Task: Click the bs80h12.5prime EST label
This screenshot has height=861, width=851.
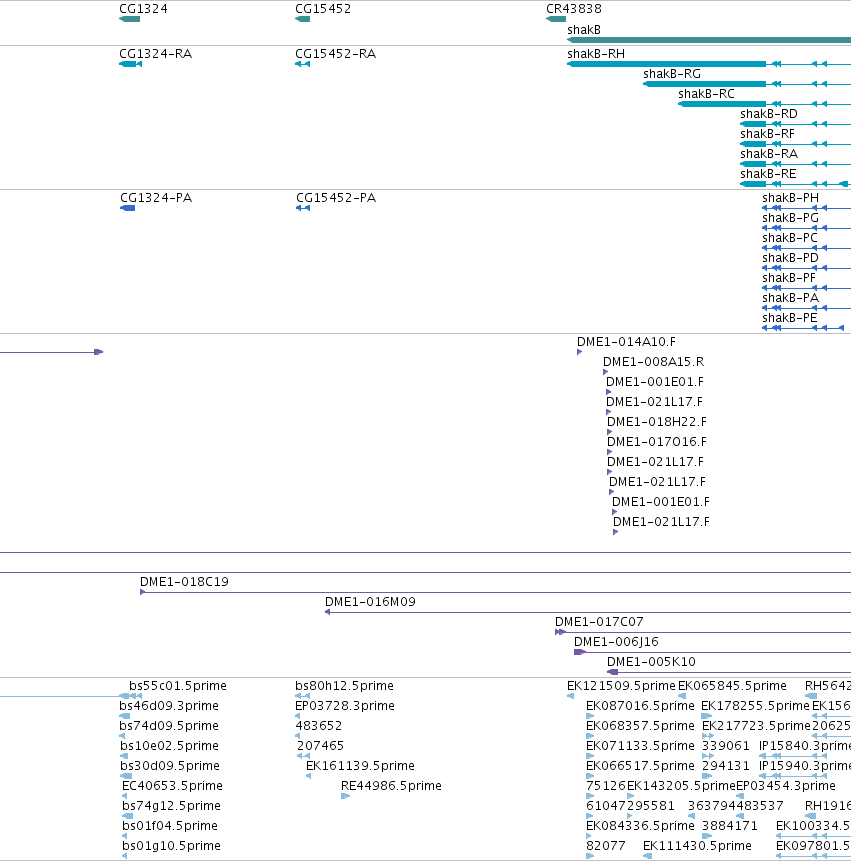Action: click(x=344, y=686)
